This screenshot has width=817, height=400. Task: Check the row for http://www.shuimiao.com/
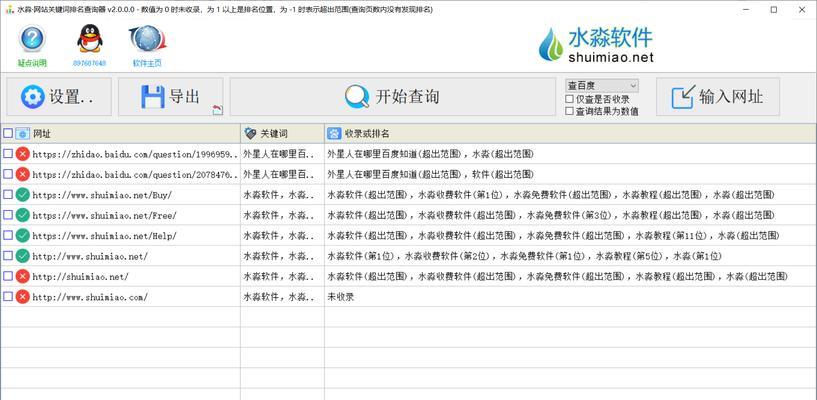pos(7,296)
